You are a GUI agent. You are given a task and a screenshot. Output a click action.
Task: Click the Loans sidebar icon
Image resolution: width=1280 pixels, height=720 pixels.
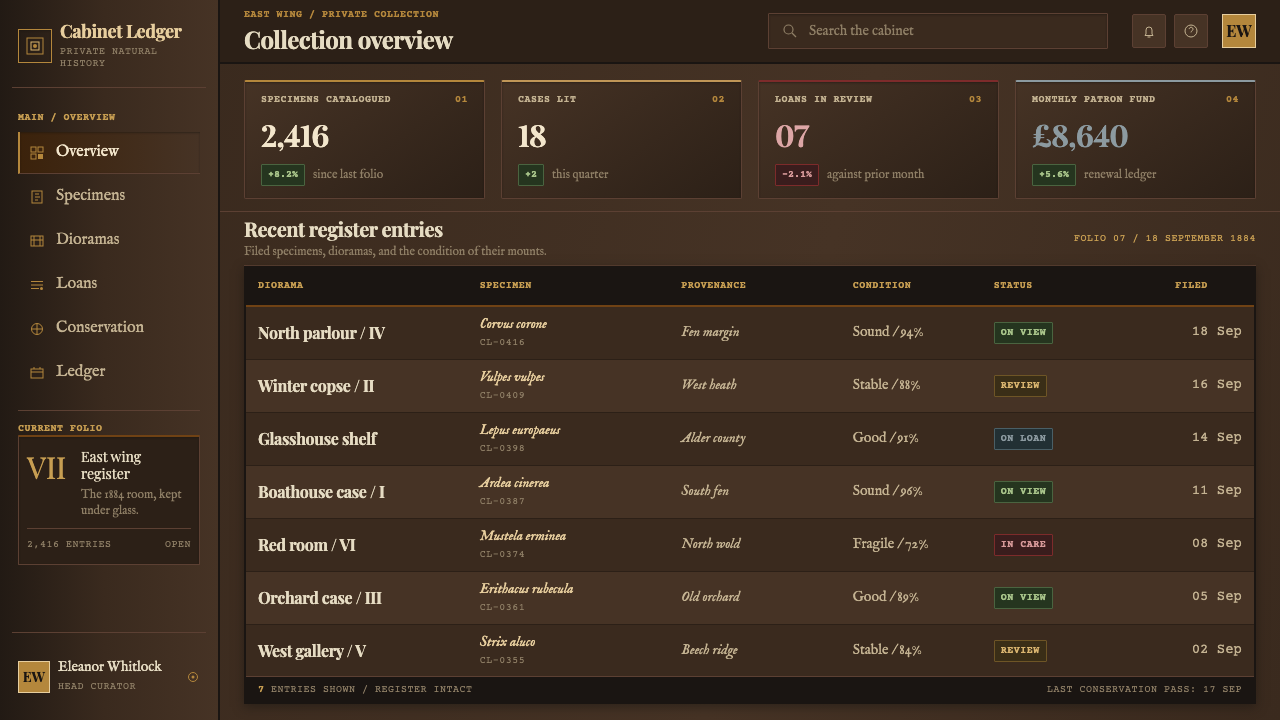pos(37,285)
